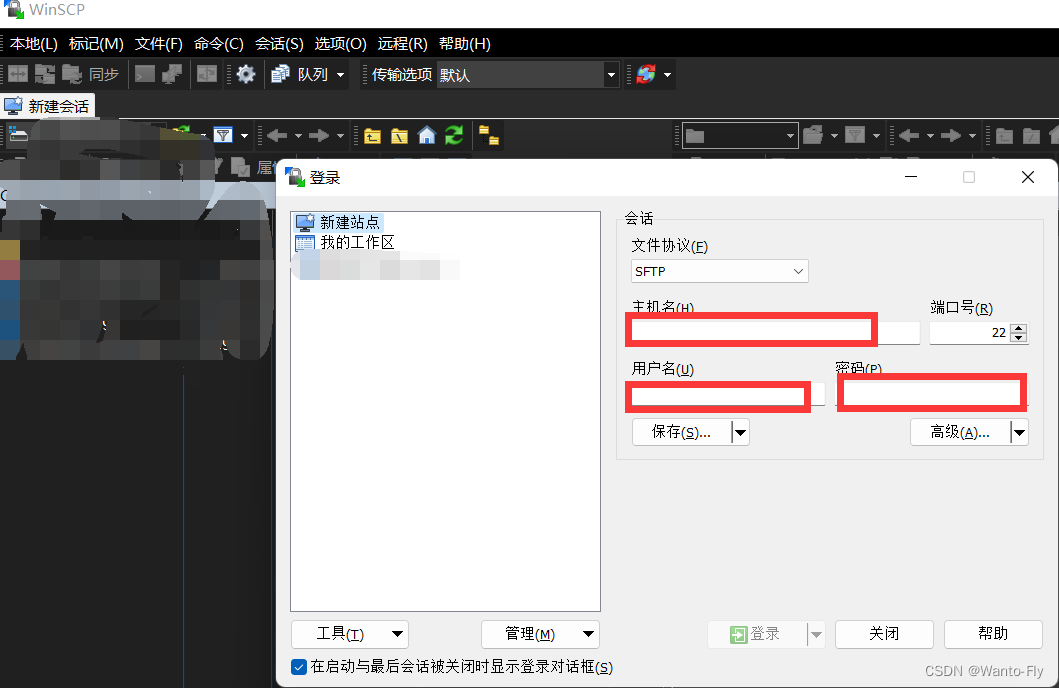Image resolution: width=1059 pixels, height=688 pixels.
Task: Click the Open in PuTTY icon
Action: 172,74
